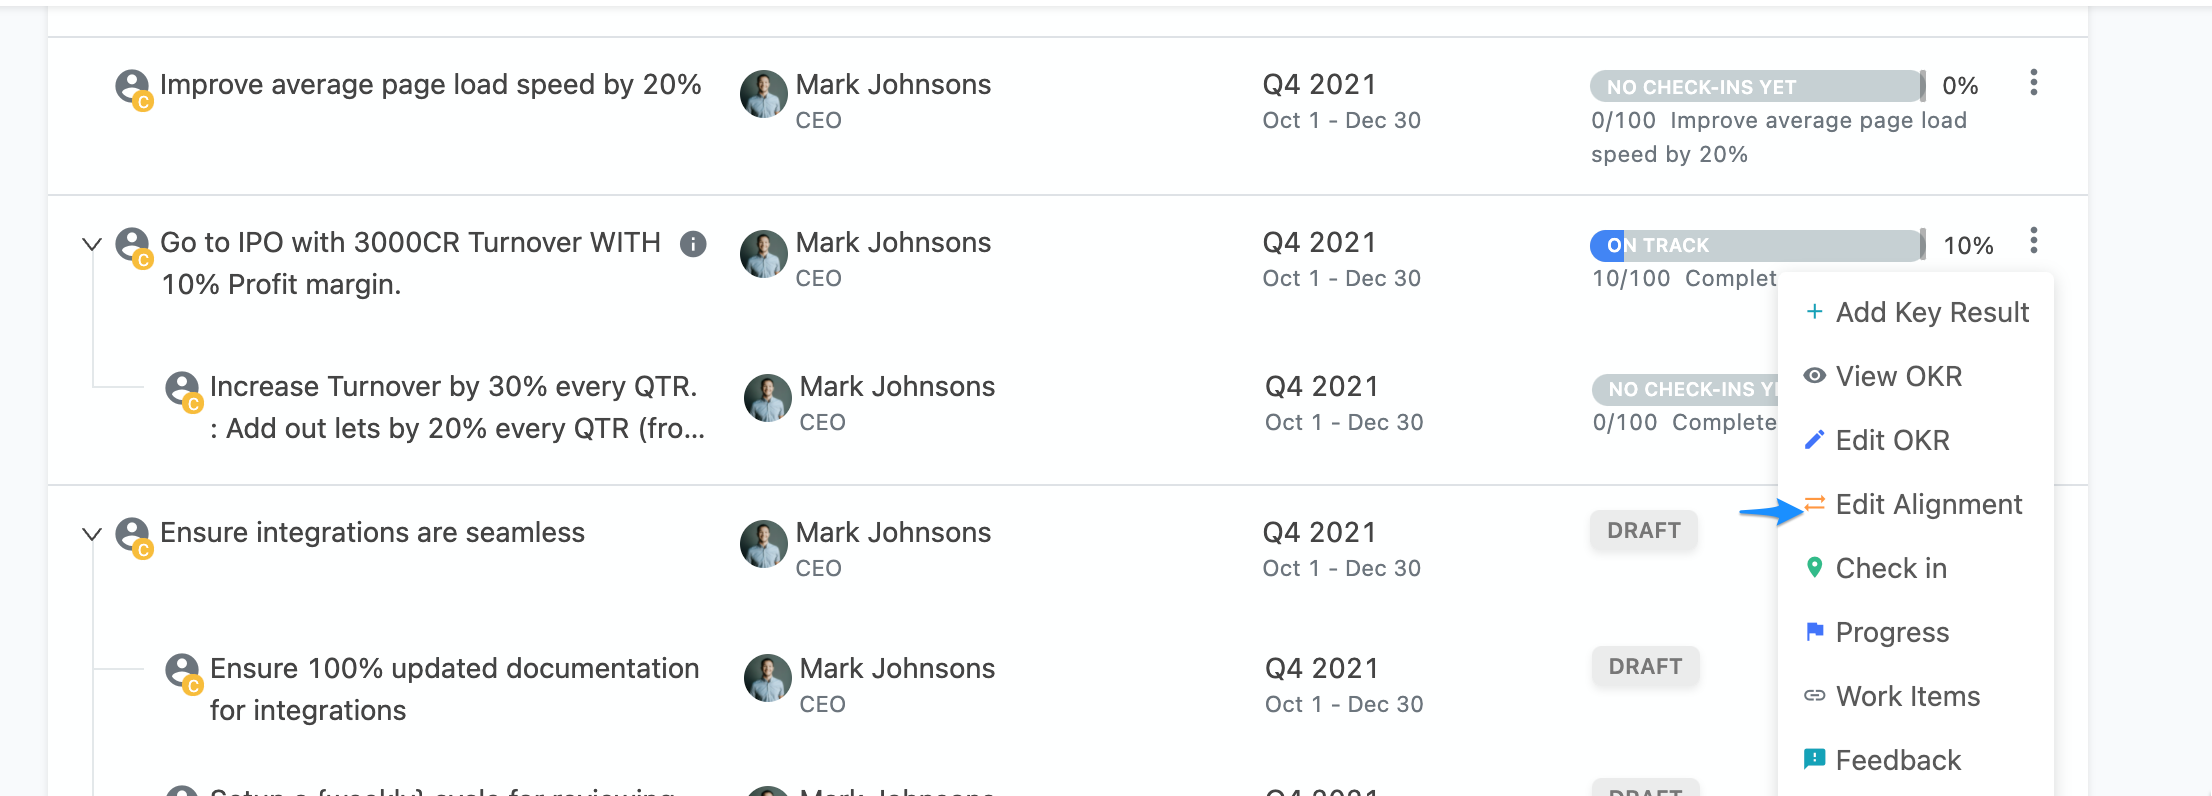Click the DRAFT badge on Ensure integrations row
Image resolution: width=2212 pixels, height=796 pixels.
(x=1644, y=531)
